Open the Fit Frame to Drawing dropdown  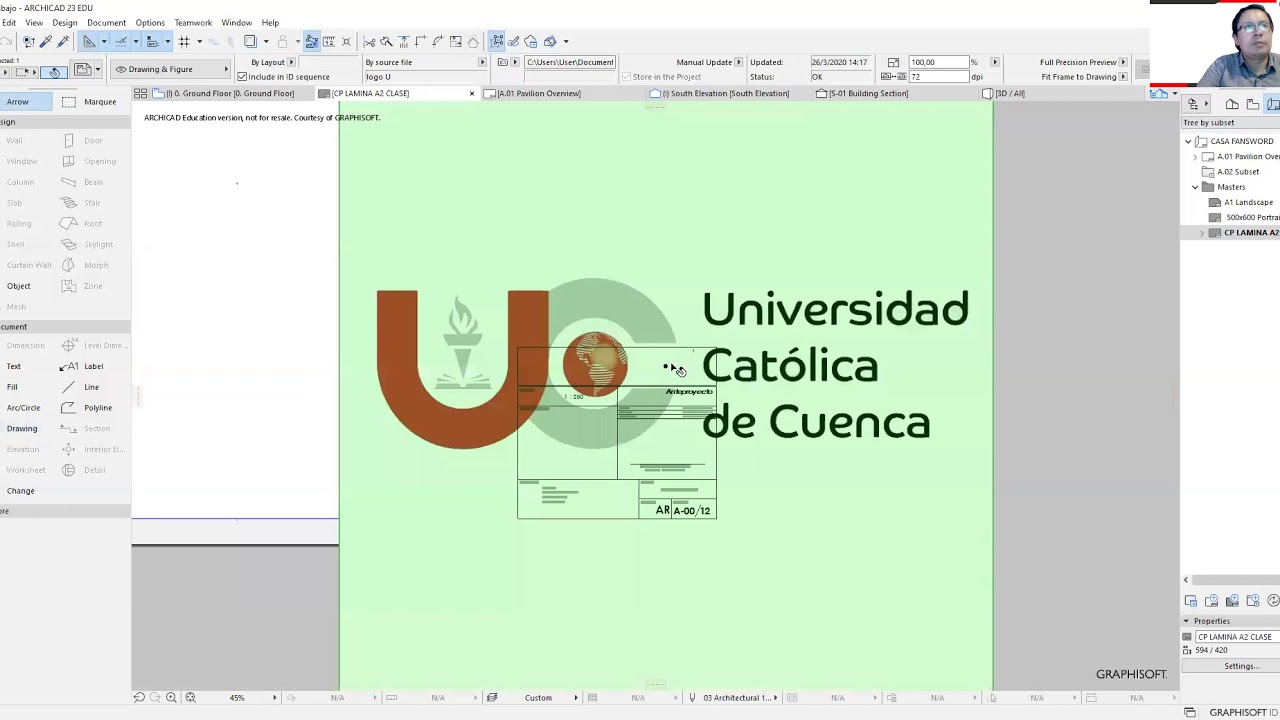[1123, 77]
